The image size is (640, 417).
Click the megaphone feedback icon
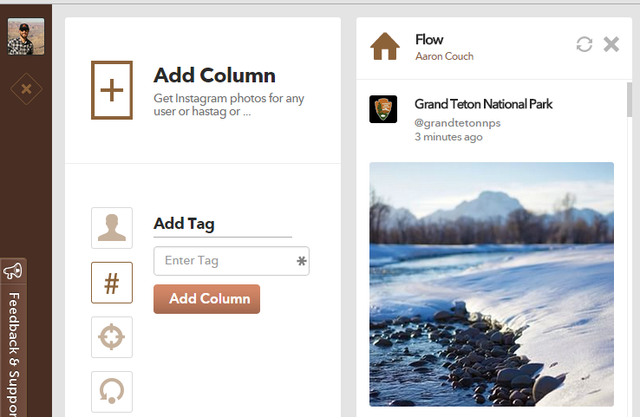tap(13, 271)
